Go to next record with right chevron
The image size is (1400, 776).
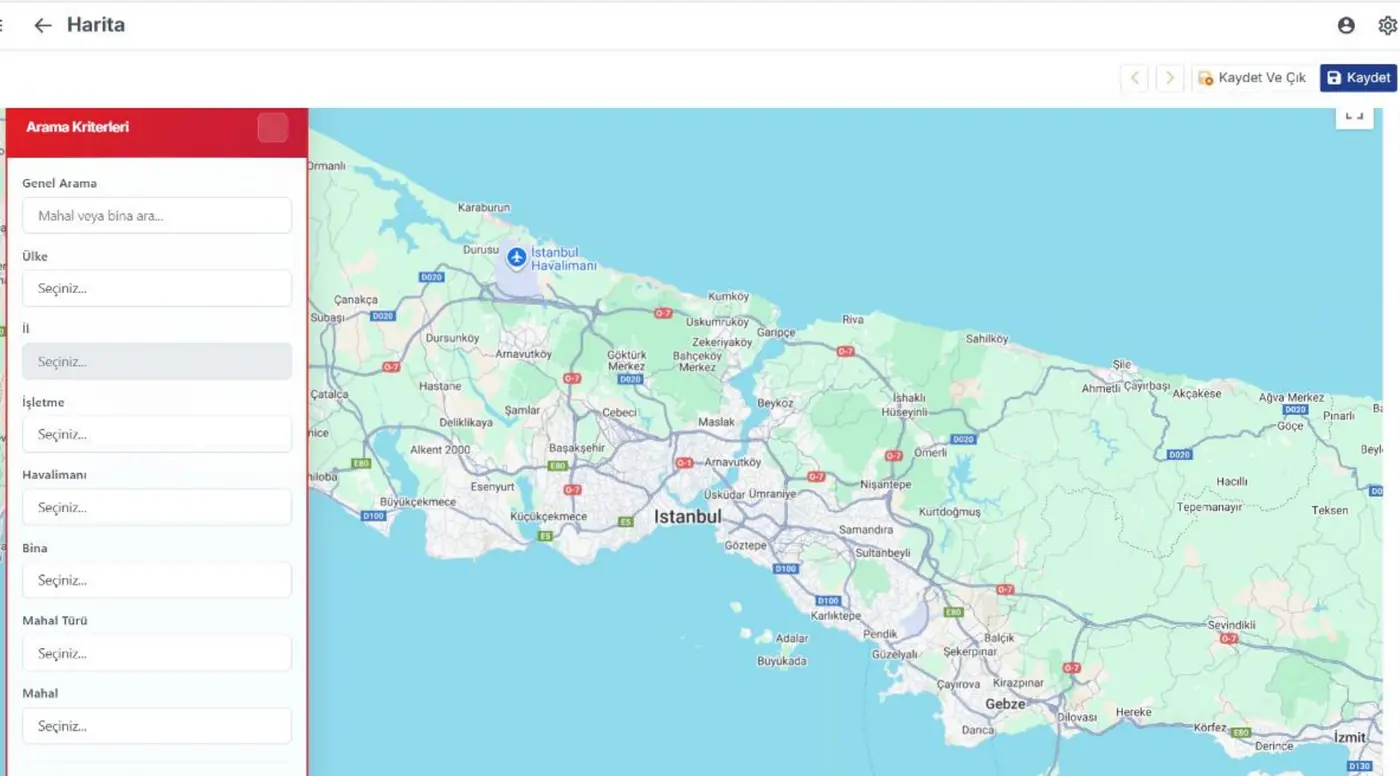[x=1170, y=78]
